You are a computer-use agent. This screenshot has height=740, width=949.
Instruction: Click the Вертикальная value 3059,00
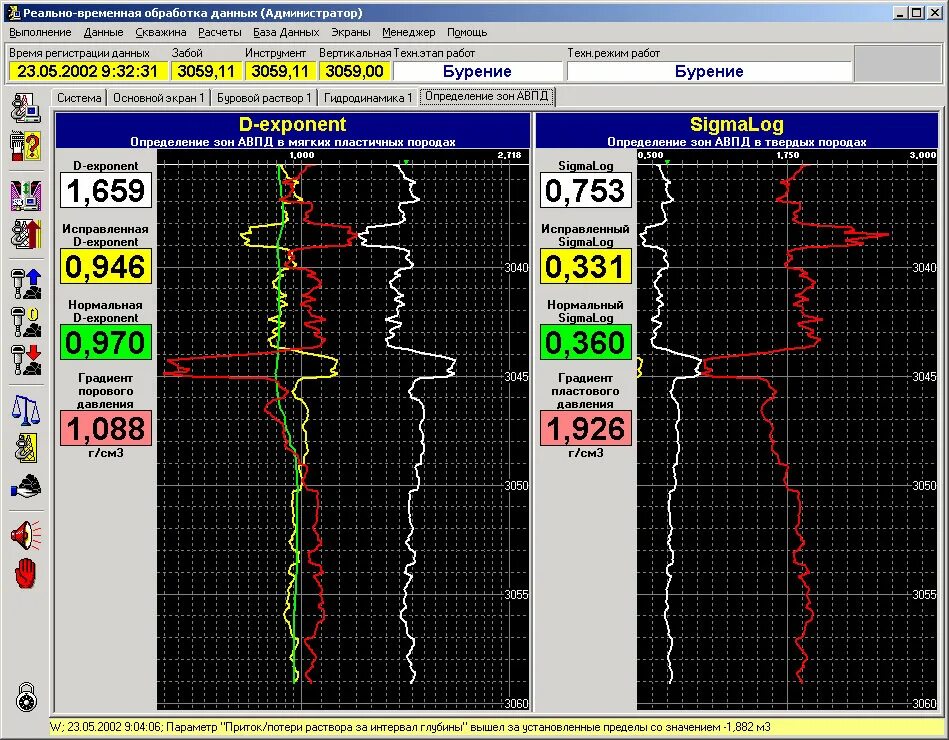[x=354, y=71]
